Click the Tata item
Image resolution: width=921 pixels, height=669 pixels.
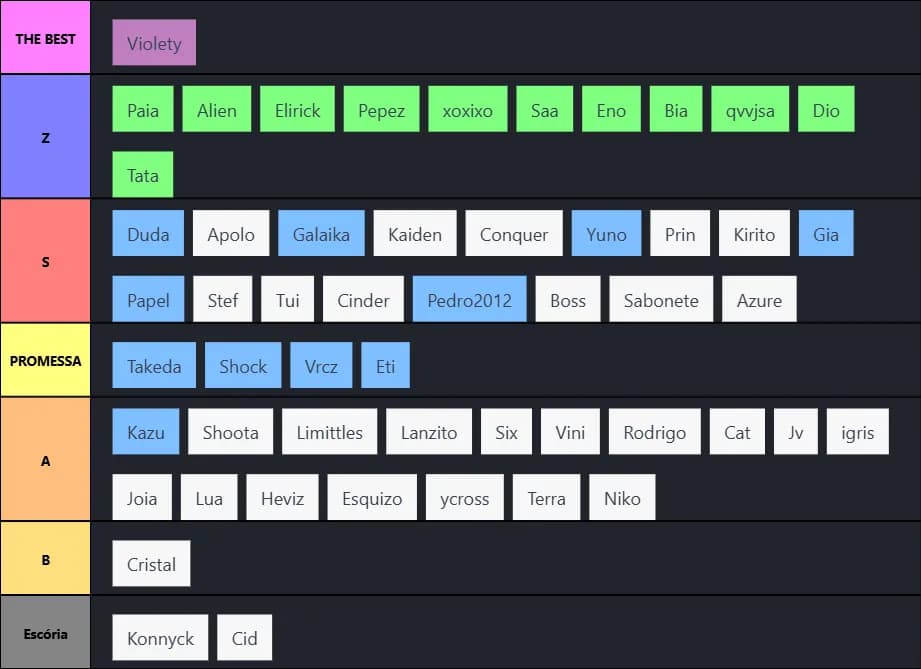[x=143, y=175]
